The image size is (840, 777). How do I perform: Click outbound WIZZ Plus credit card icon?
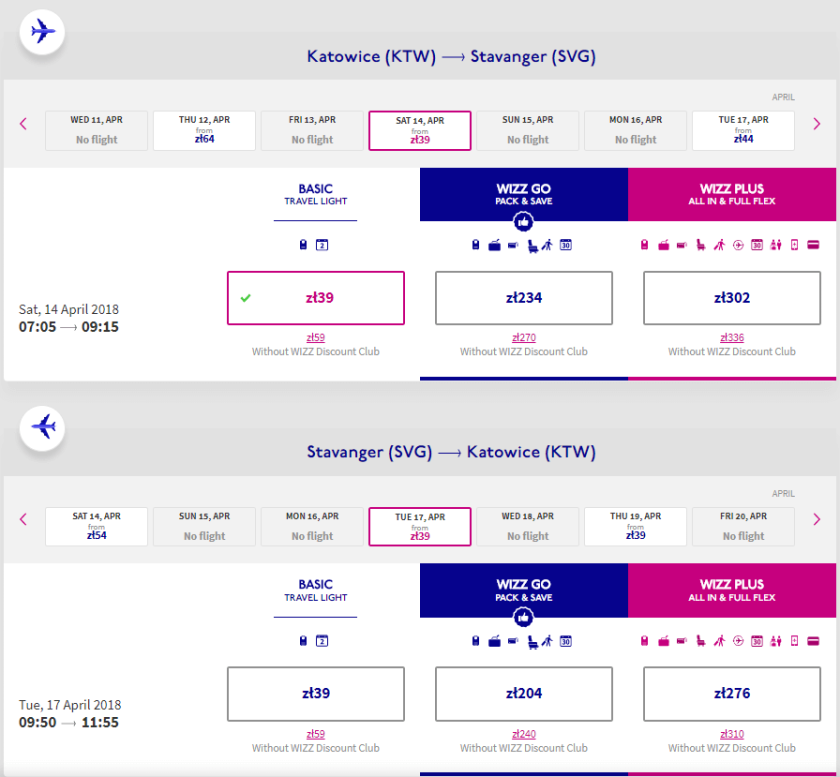coord(813,246)
